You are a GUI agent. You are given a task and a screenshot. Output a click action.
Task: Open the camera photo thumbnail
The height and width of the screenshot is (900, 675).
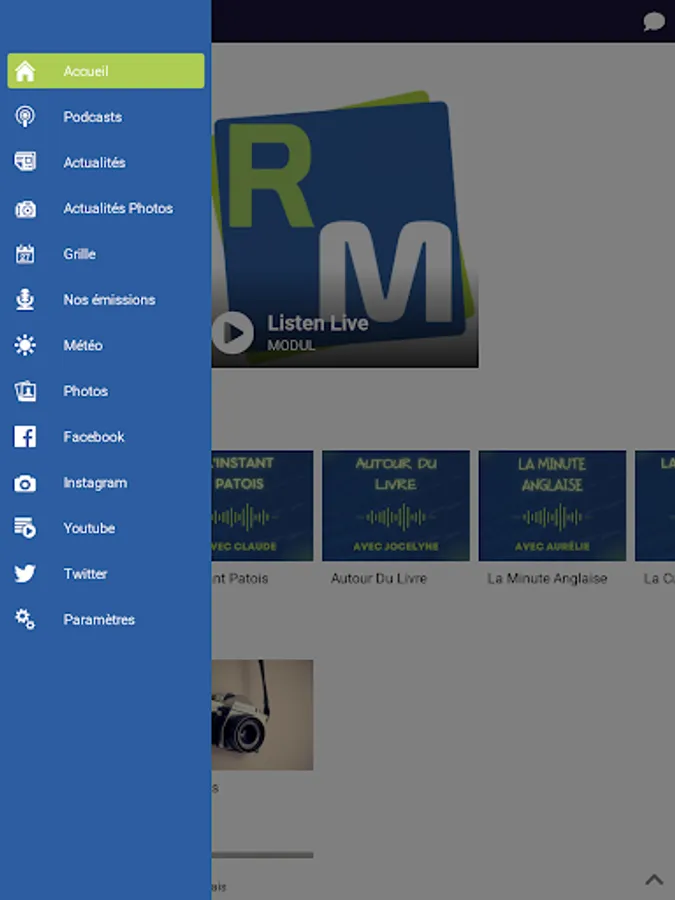click(x=262, y=715)
